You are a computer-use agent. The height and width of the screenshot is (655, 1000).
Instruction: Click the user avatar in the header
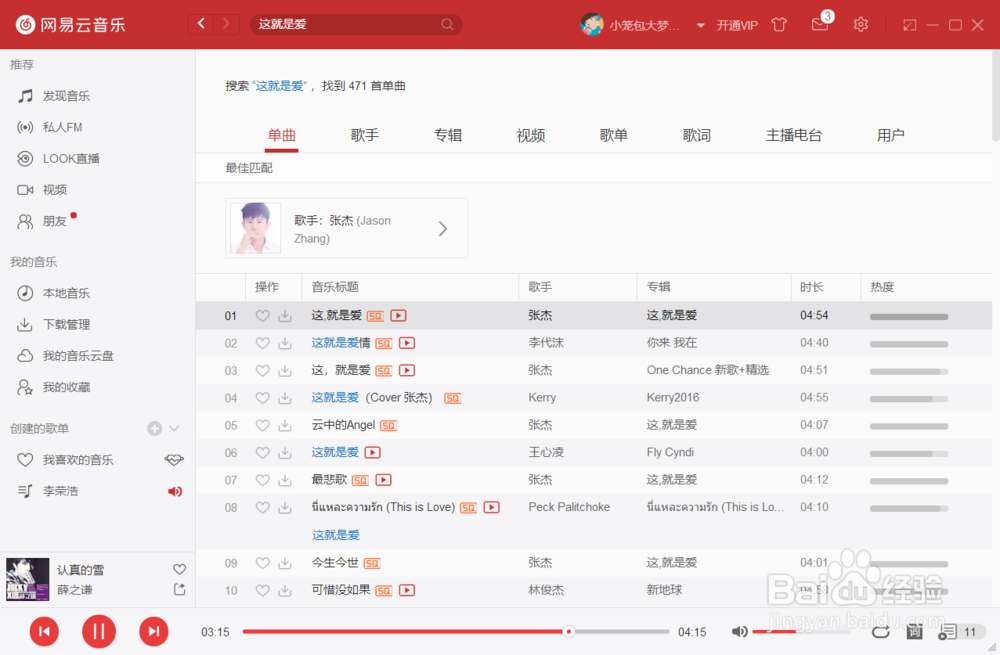(x=591, y=24)
